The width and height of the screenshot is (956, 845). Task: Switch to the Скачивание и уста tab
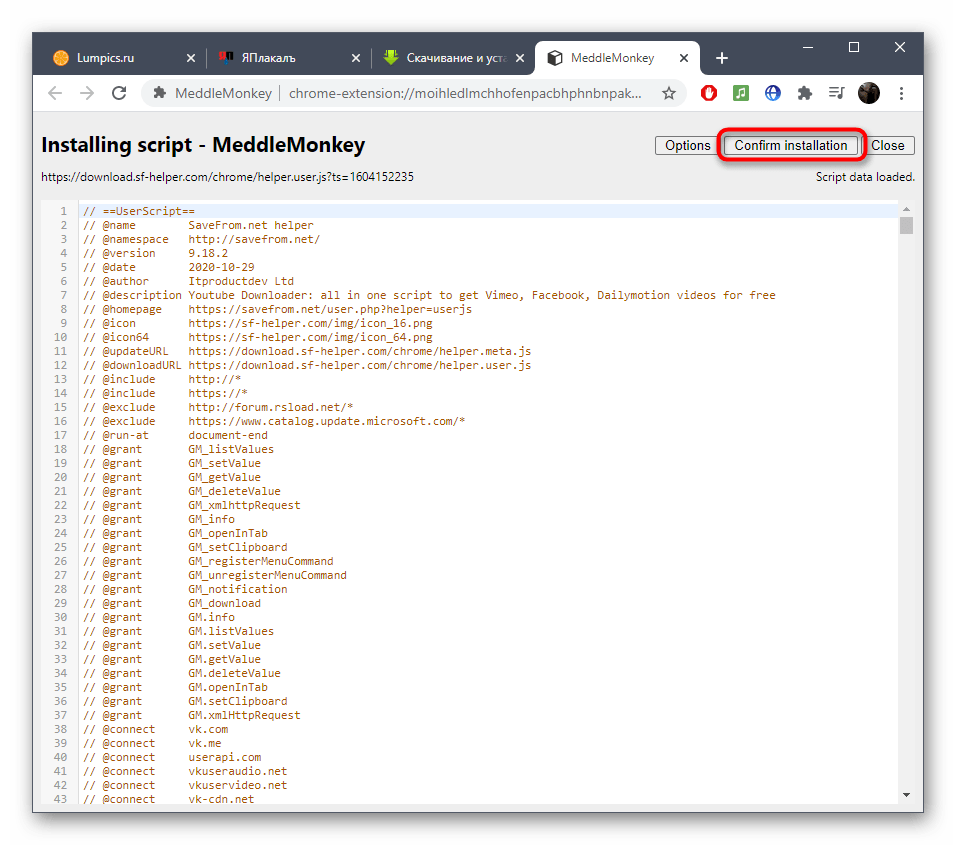[x=451, y=58]
